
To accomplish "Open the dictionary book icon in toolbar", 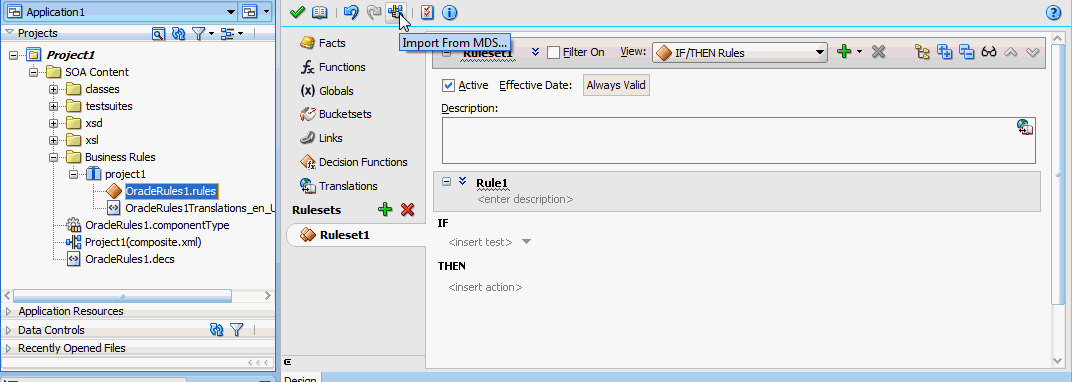I will click(x=320, y=12).
